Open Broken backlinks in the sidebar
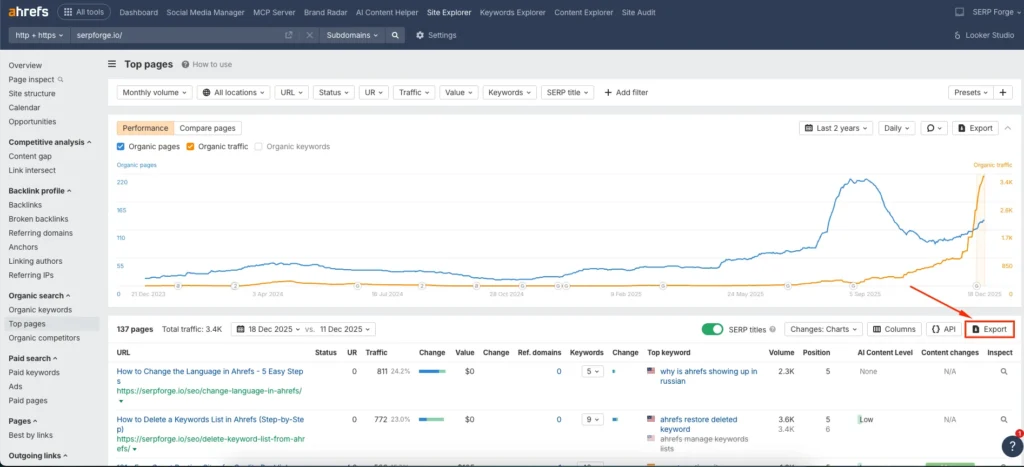Screen dimensions: 1024x467 point(38,218)
